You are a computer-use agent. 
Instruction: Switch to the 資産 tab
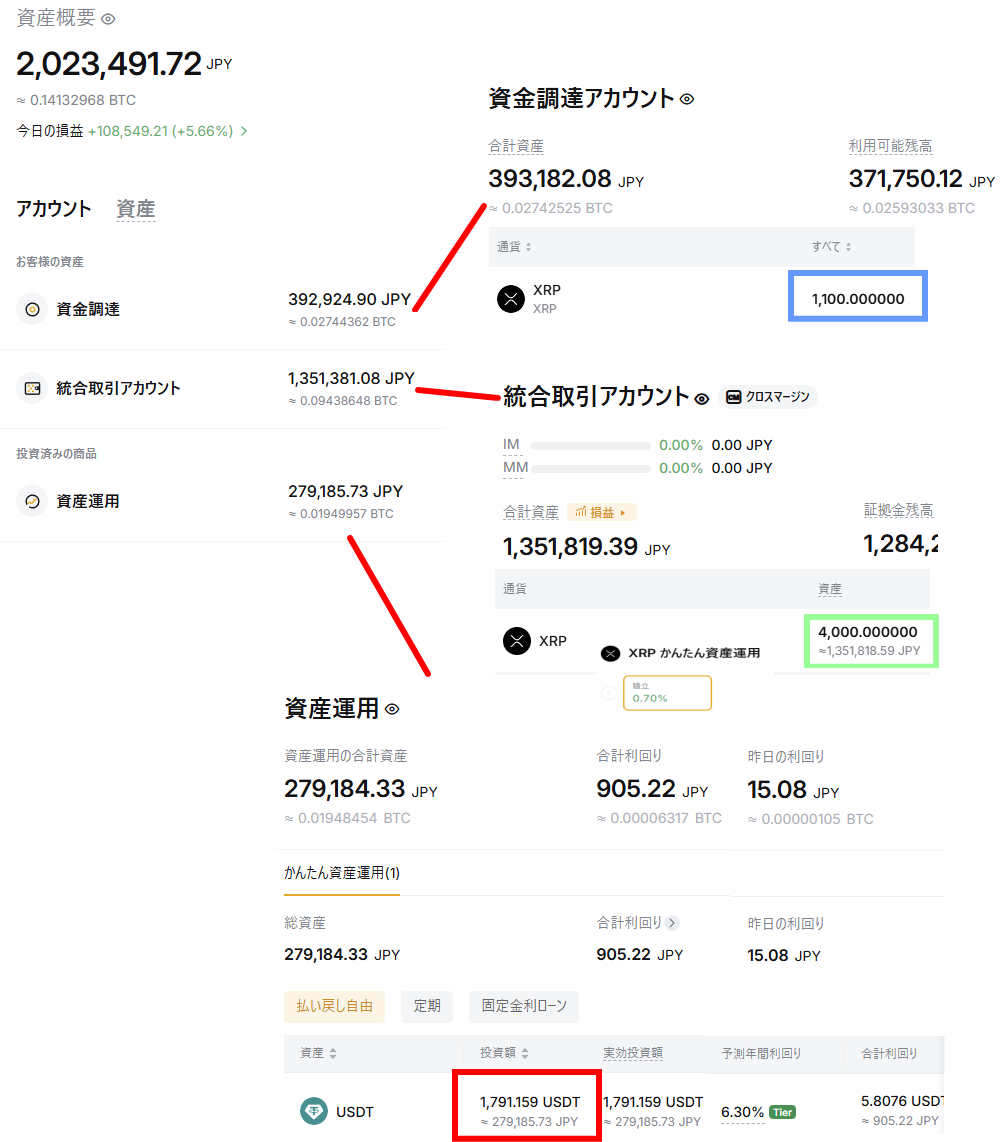(x=136, y=209)
